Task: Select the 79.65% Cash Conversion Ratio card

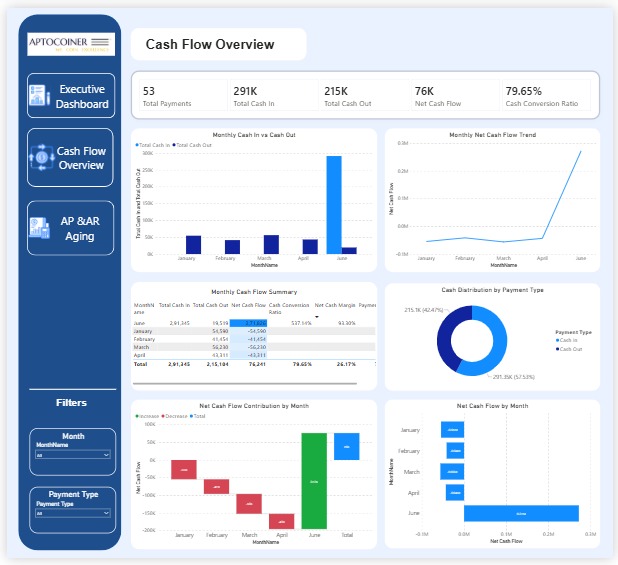Action: tap(546, 95)
